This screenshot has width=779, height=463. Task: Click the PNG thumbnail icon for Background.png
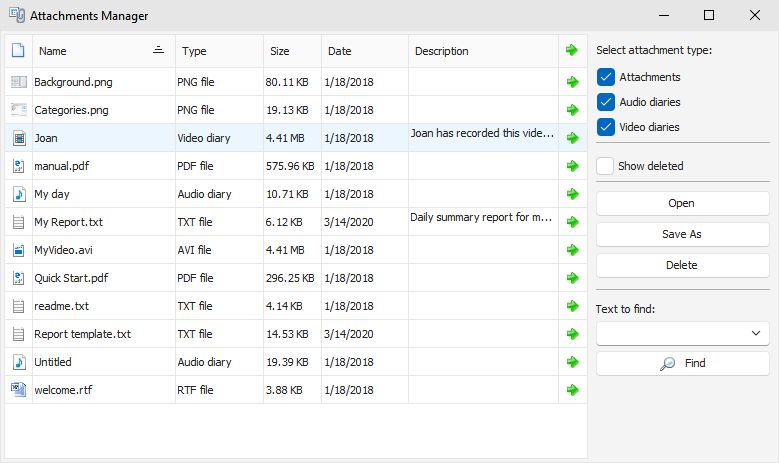point(19,82)
